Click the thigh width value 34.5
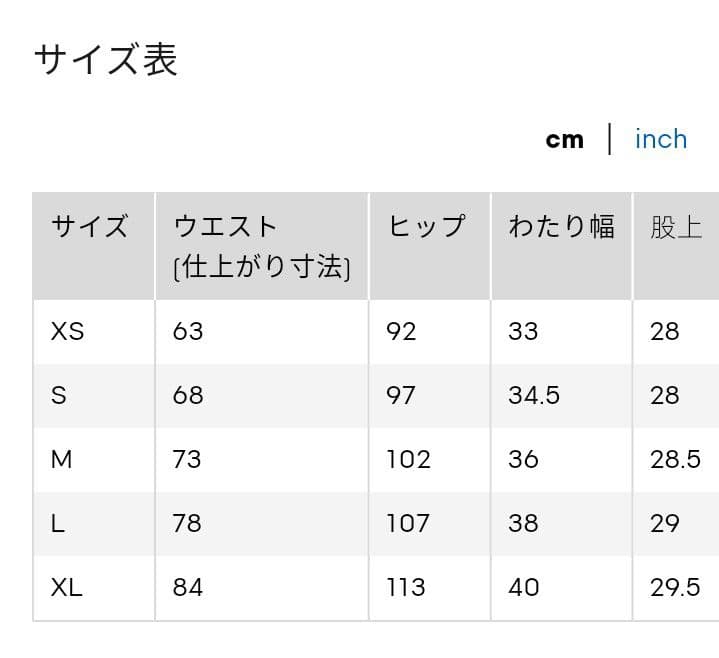 coord(534,395)
